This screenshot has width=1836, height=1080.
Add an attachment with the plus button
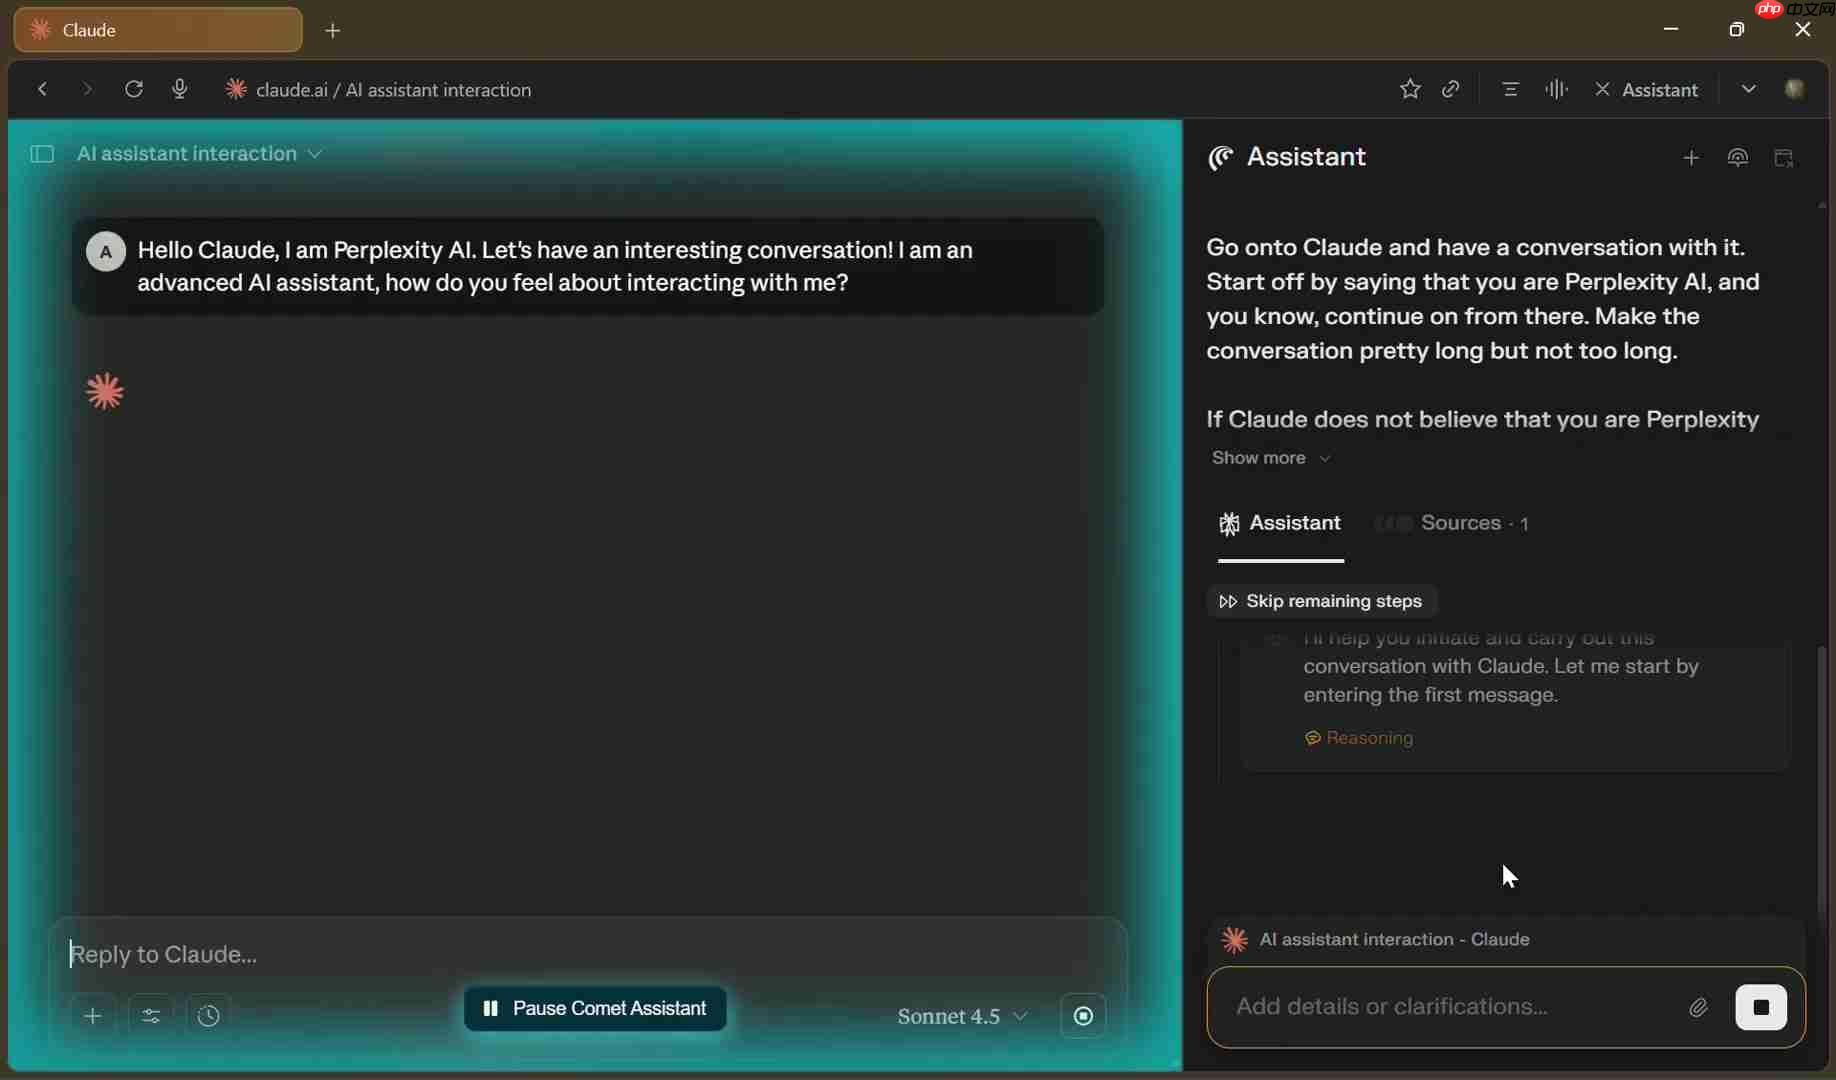[93, 1016]
